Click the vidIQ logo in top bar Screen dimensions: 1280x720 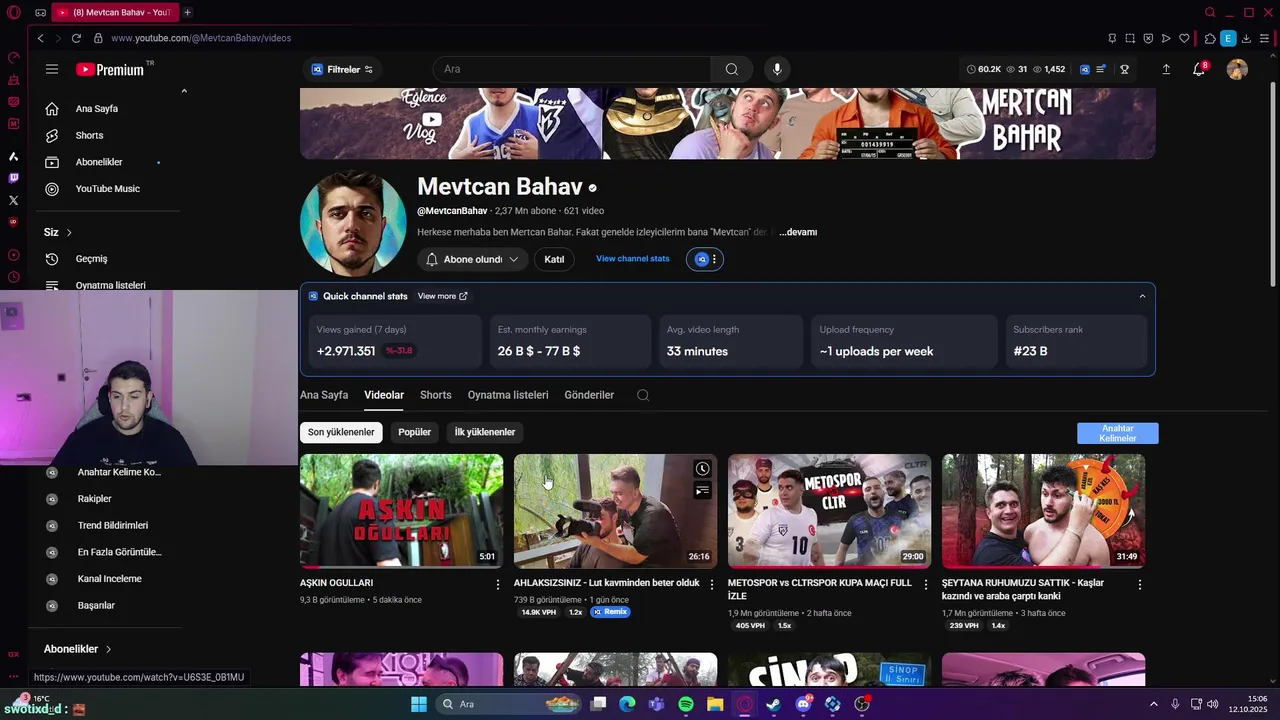pyautogui.click(x=1085, y=69)
